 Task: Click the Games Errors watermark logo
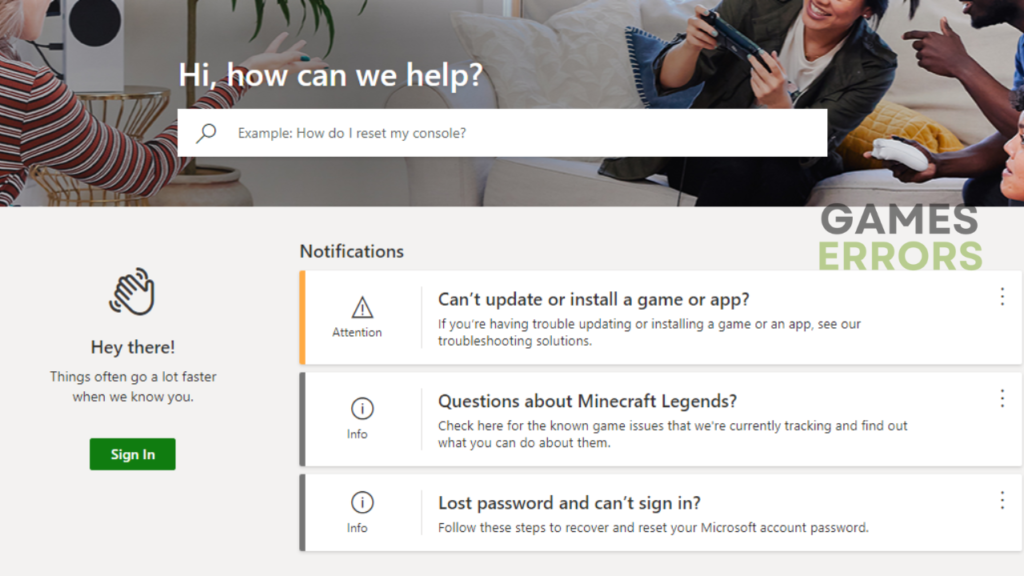tap(900, 237)
